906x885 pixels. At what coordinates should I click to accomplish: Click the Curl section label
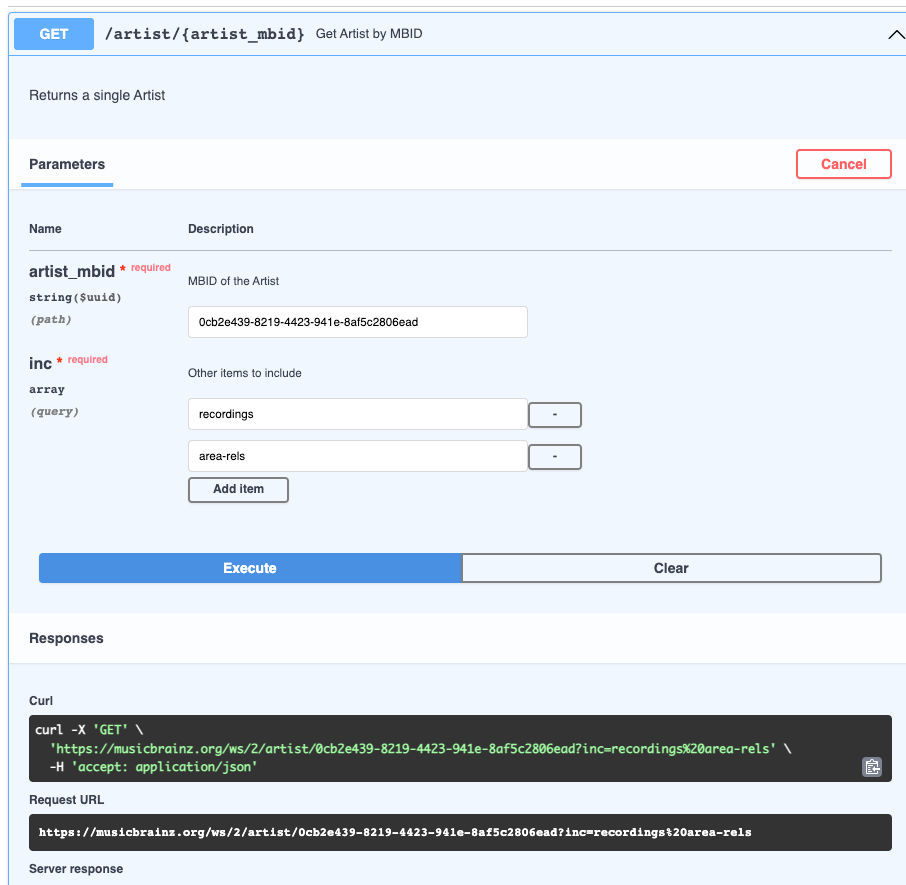(41, 701)
